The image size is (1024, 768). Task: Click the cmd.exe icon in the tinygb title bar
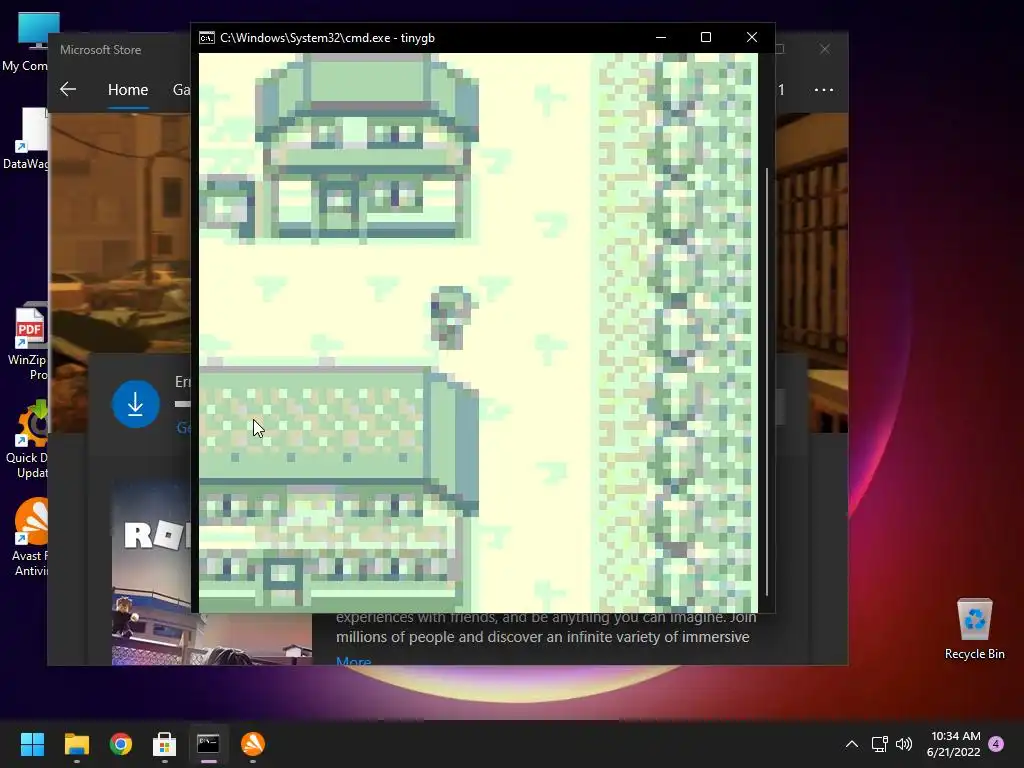click(x=206, y=38)
